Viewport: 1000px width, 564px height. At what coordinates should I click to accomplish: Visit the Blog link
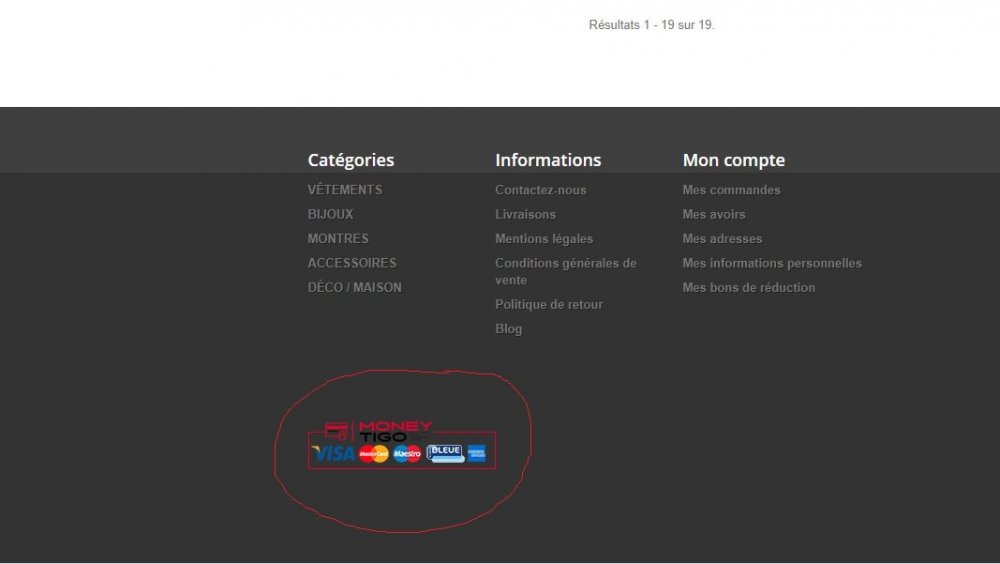click(x=508, y=329)
